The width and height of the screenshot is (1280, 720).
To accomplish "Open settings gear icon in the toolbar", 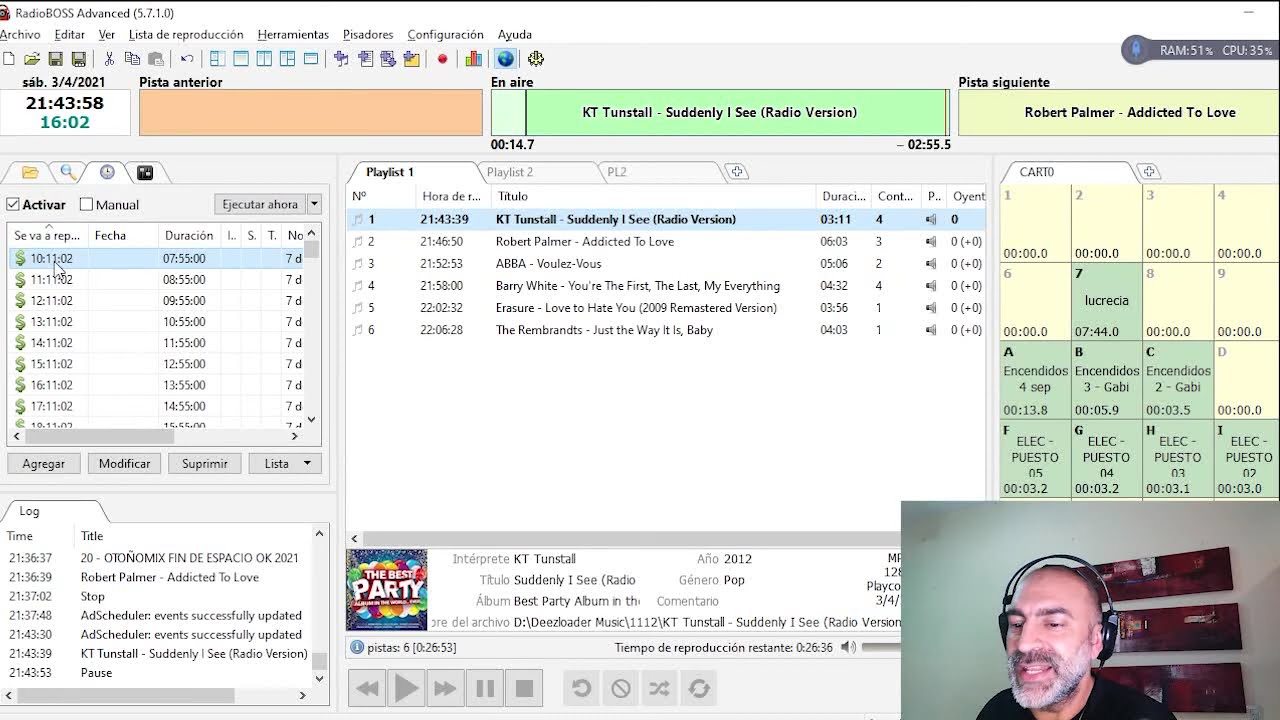I will (x=536, y=59).
